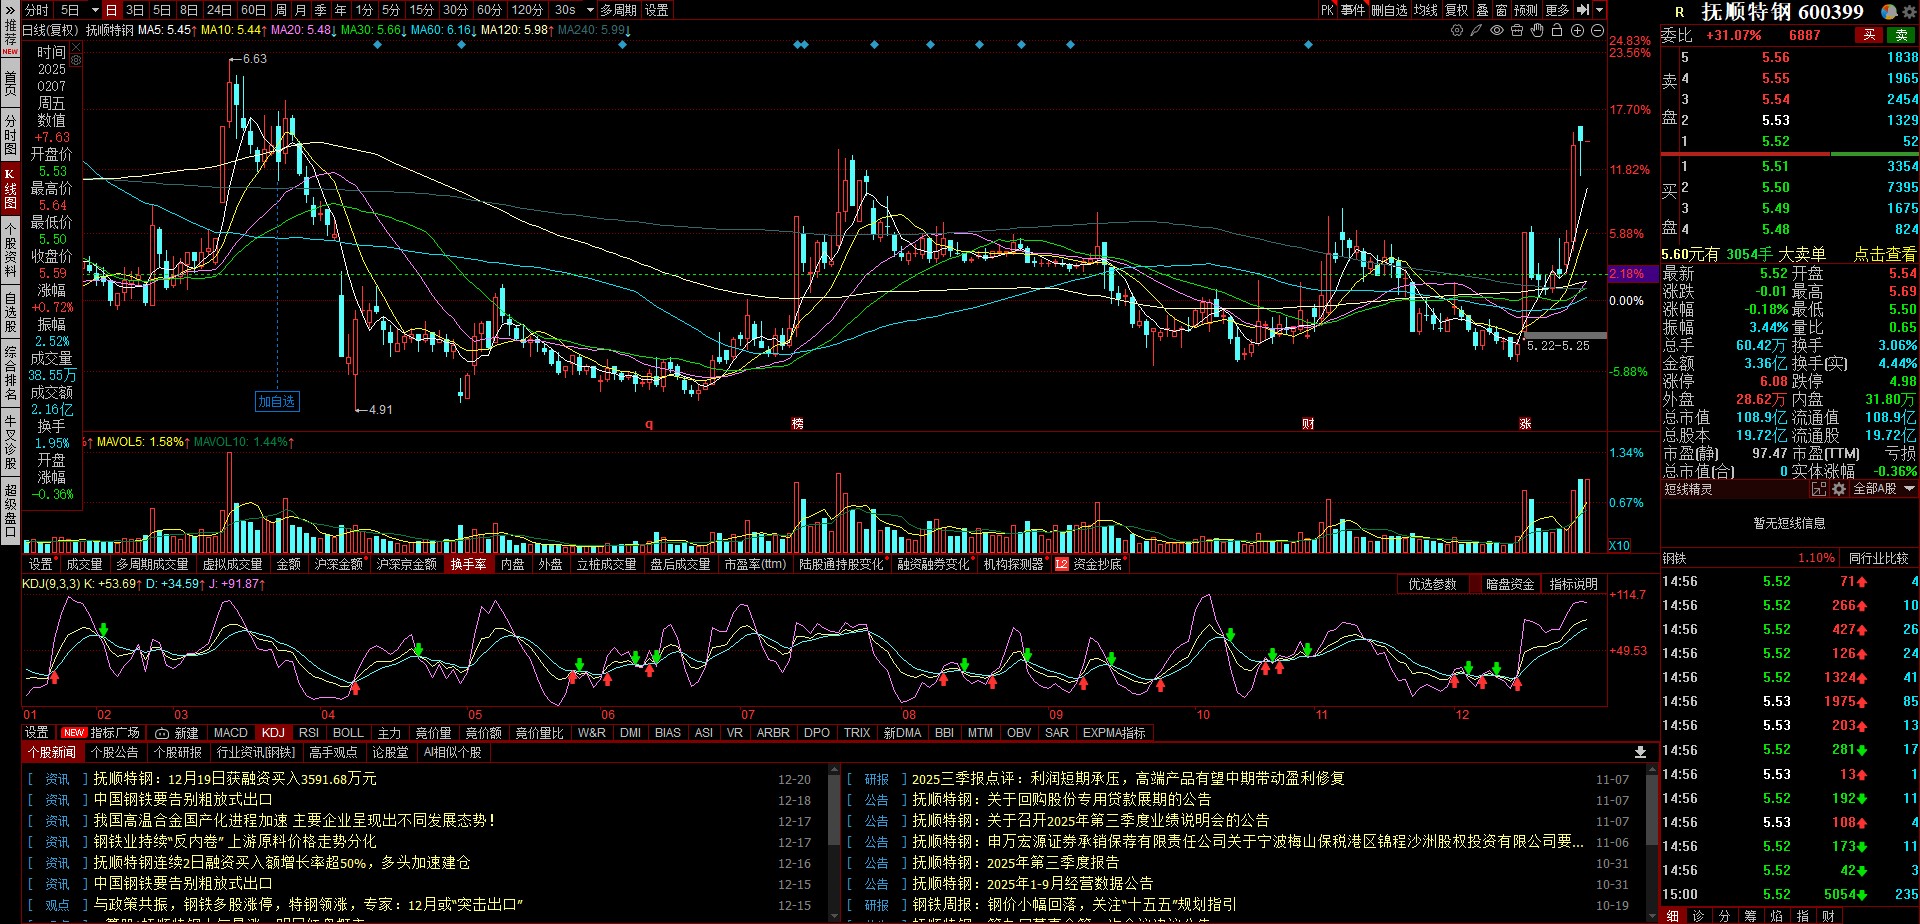Pop out the 短线精灵 panel

pos(1819,489)
